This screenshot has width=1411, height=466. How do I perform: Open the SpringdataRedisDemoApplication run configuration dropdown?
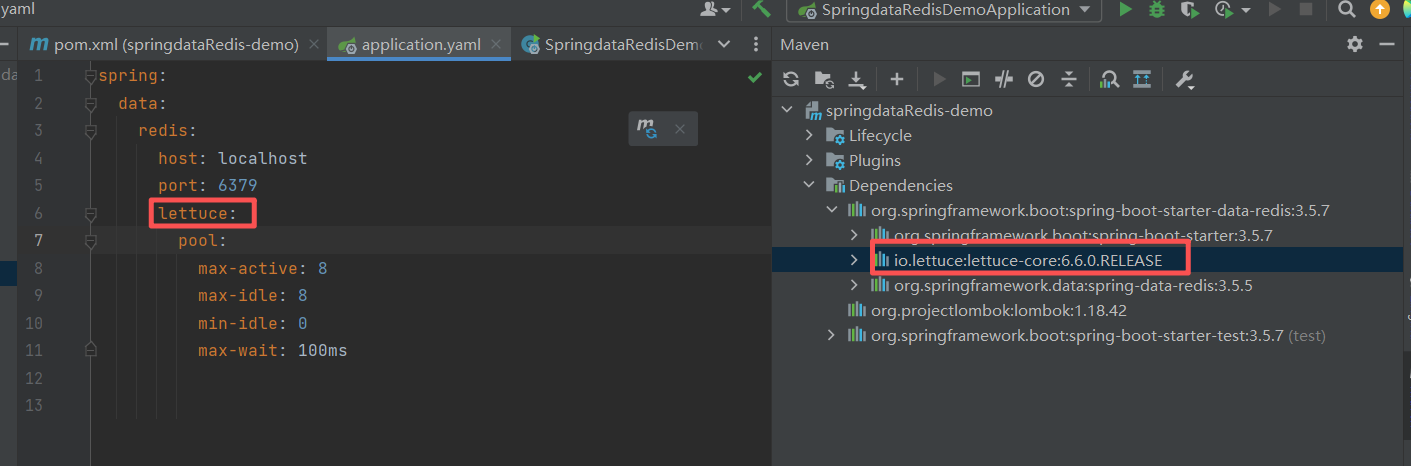tap(944, 9)
